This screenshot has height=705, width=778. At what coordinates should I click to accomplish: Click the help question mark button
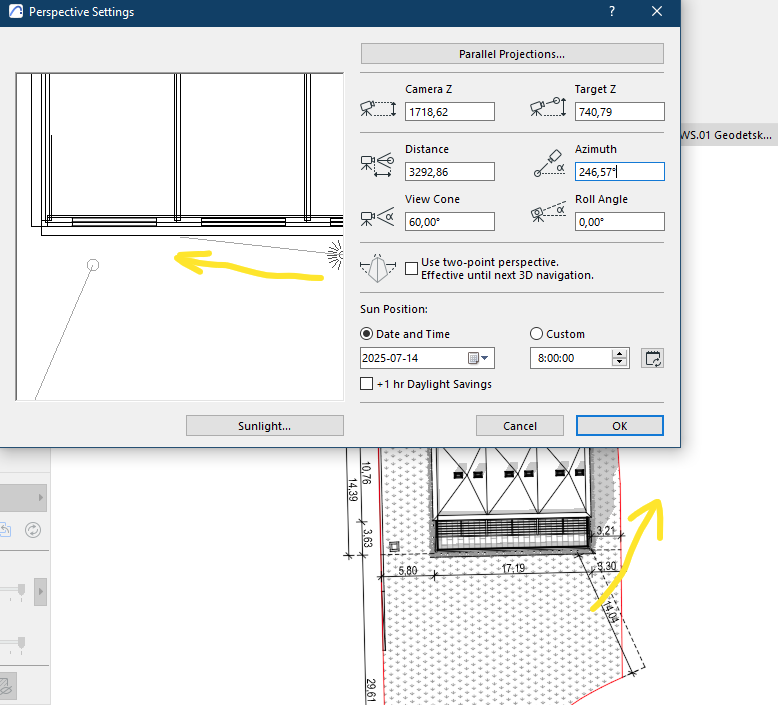click(x=612, y=11)
